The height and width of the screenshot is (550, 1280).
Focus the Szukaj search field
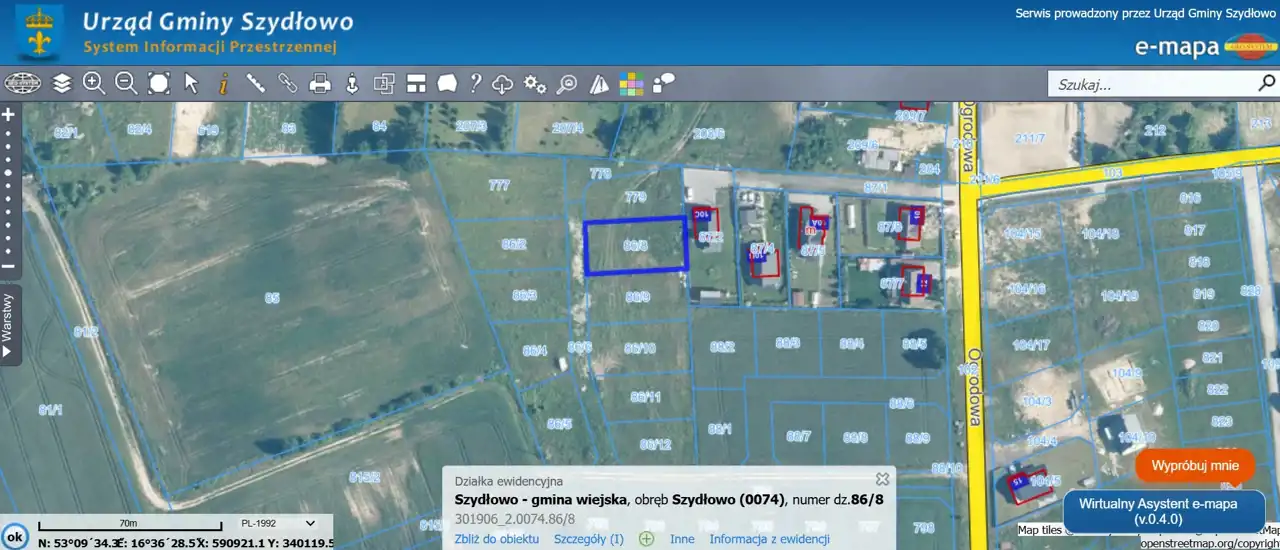[1151, 84]
